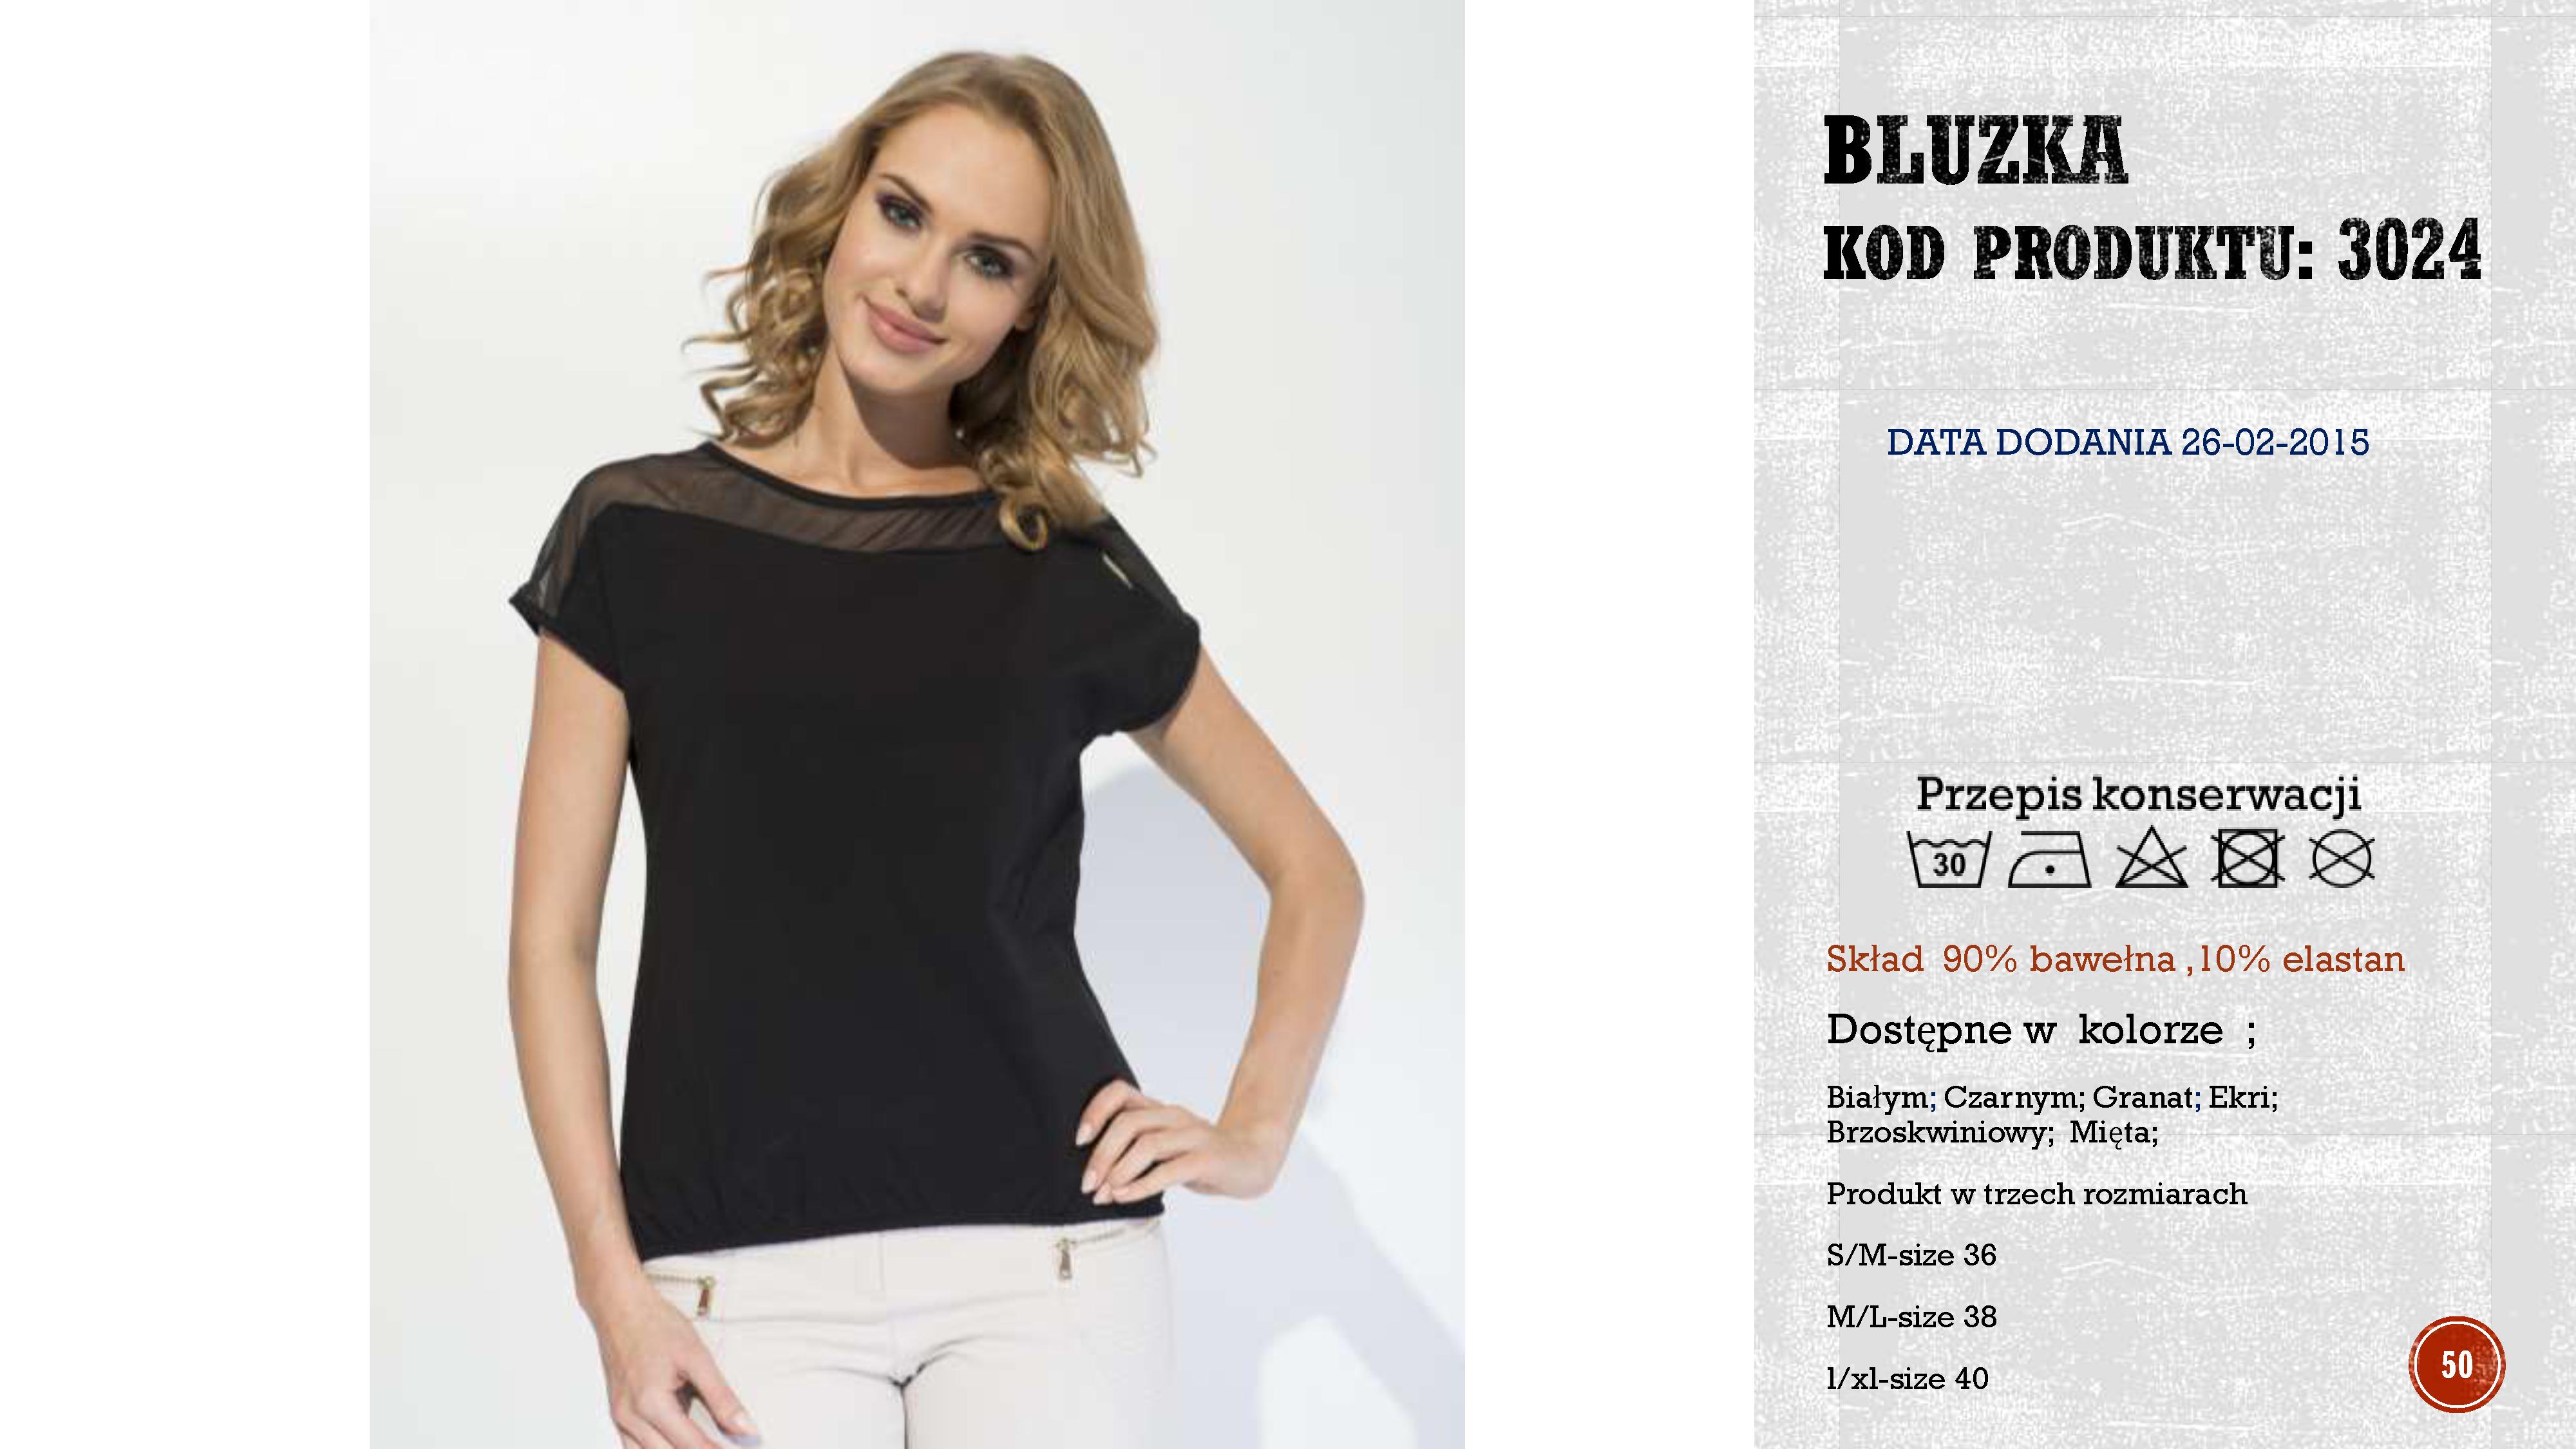Image resolution: width=2576 pixels, height=1449 pixels.
Task: Select the l/xl-size 40 entry
Action: tap(1907, 1379)
